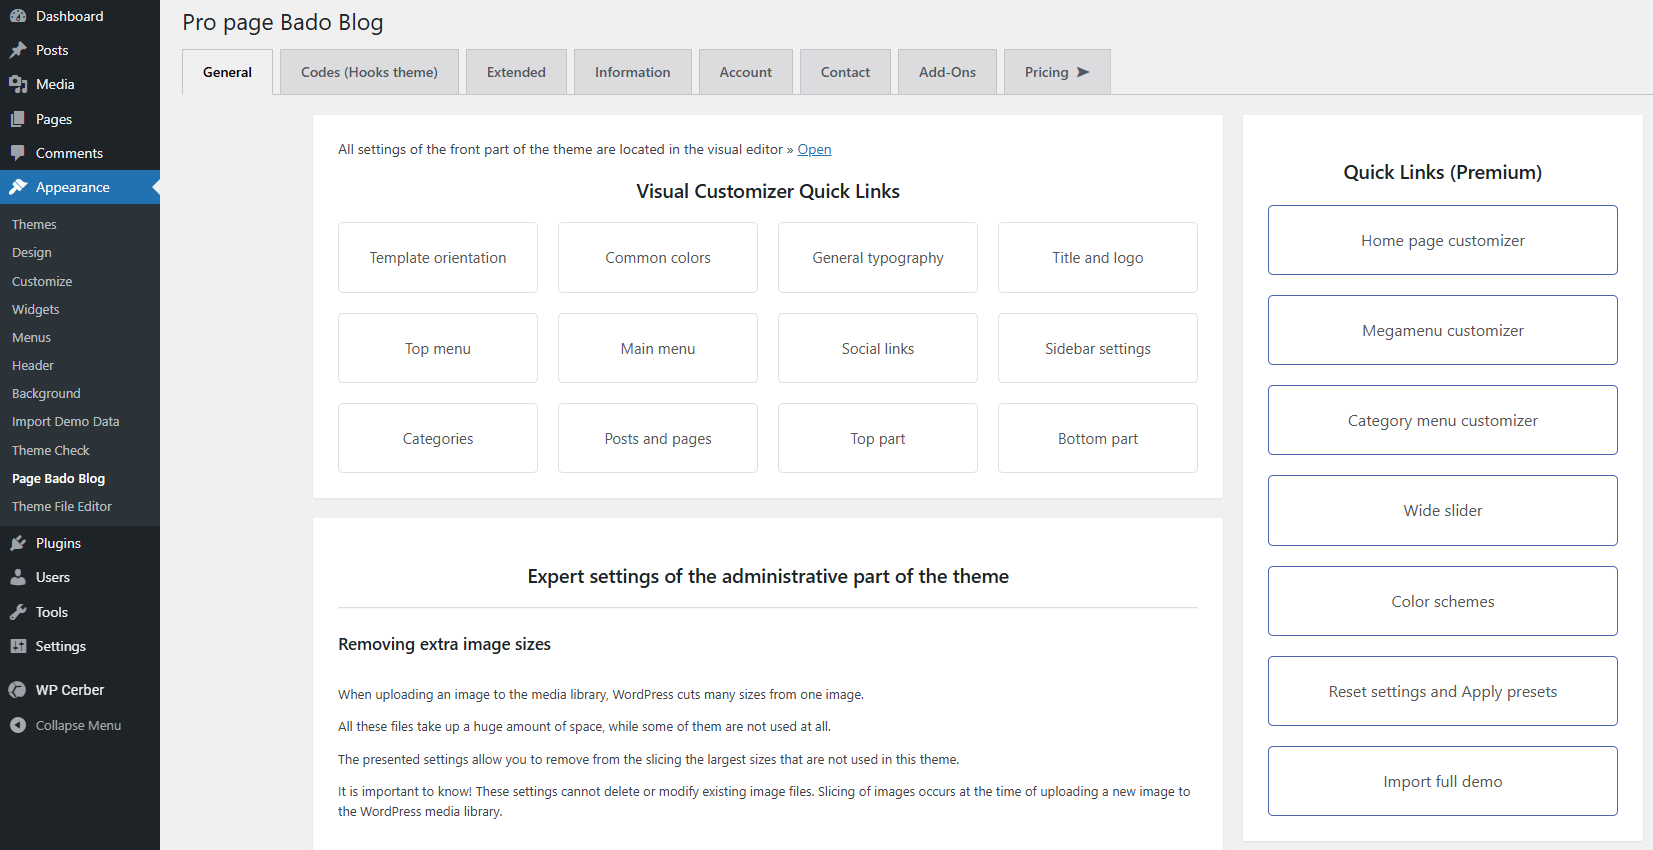Switch to the Extended tab
Viewport: 1653px width, 850px height.
(x=516, y=72)
